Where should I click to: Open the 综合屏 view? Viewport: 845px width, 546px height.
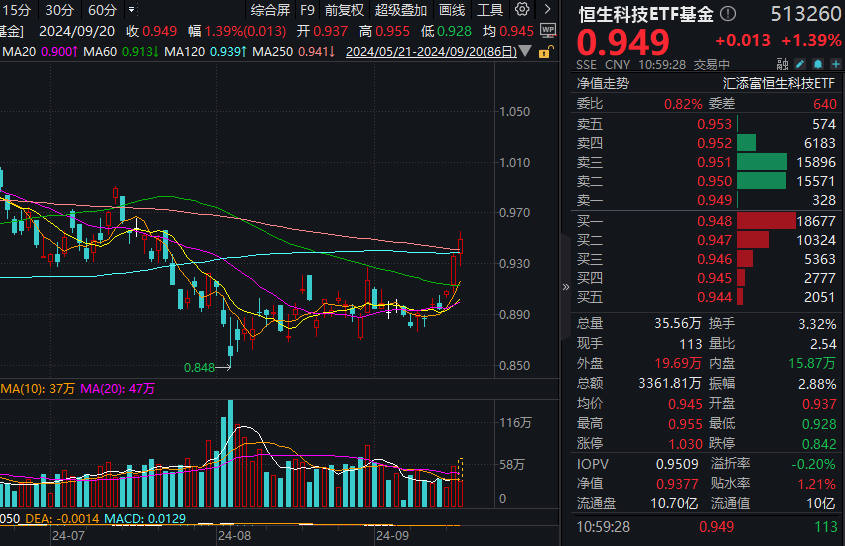[x=270, y=10]
